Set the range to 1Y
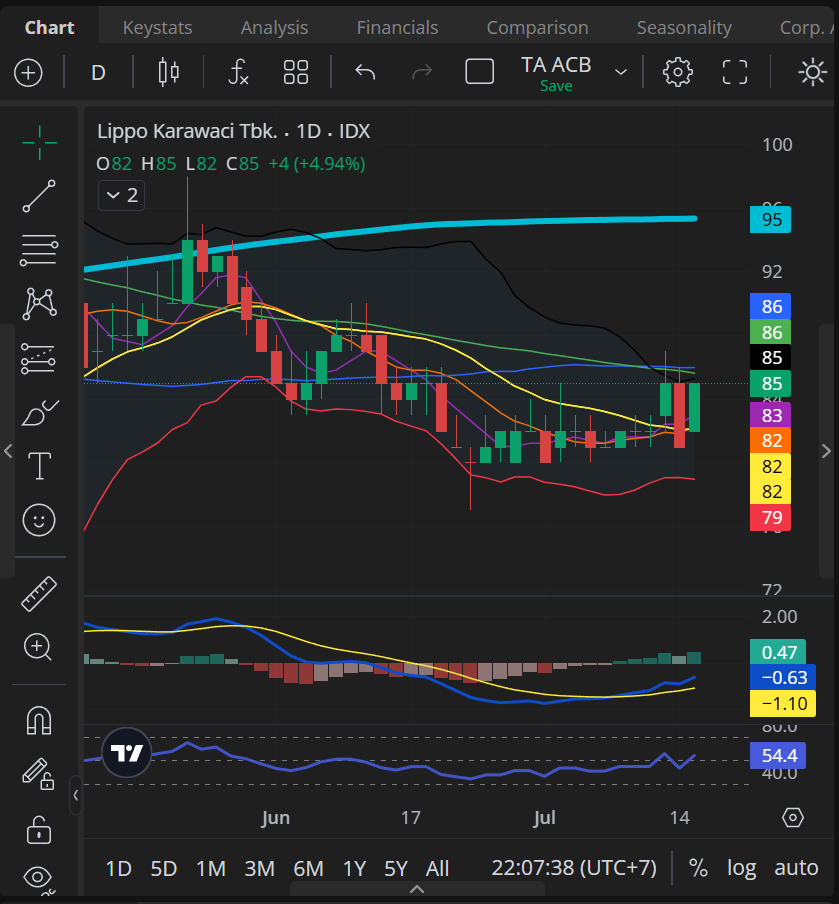The height and width of the screenshot is (904, 839). (x=355, y=868)
